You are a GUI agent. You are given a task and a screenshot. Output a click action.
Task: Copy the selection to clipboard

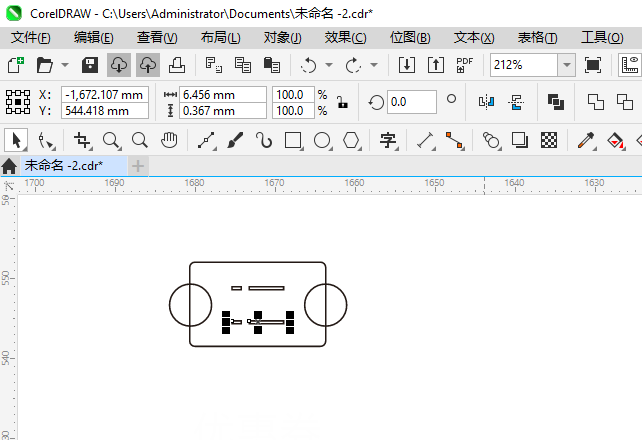243,65
